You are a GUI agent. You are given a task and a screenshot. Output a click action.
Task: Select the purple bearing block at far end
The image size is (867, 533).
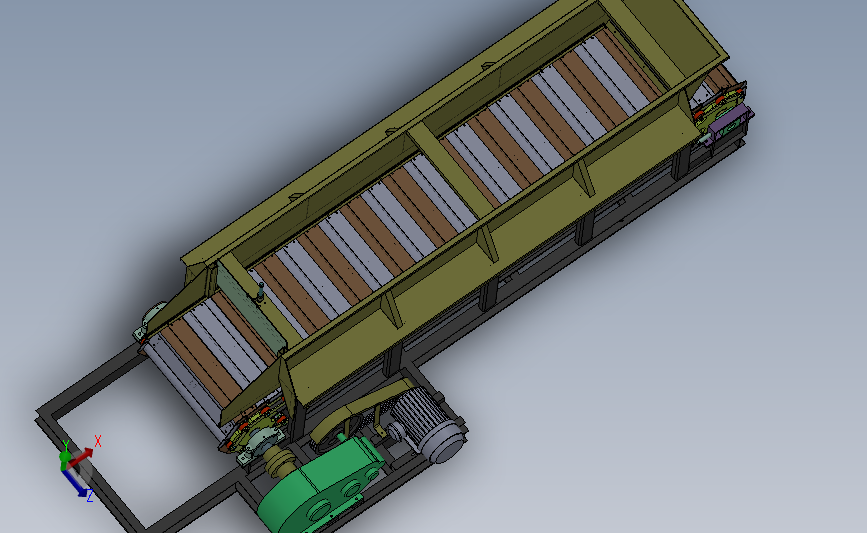pos(729,123)
